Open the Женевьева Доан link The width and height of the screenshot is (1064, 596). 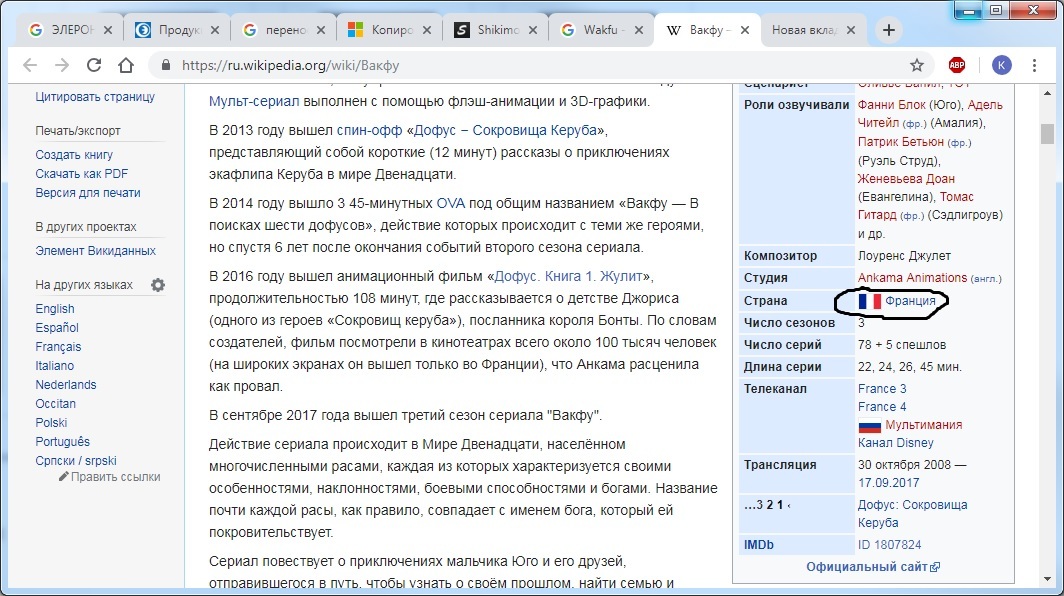pyautogui.click(x=906, y=179)
